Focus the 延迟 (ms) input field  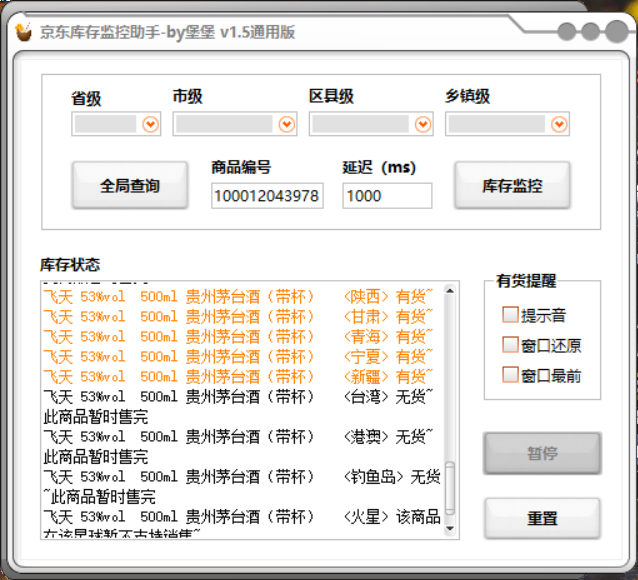tap(387, 196)
